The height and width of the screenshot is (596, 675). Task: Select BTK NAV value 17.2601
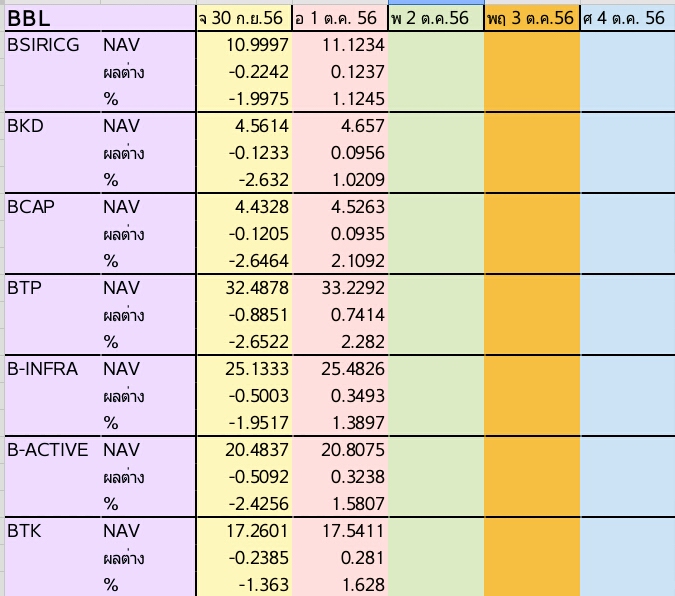tap(244, 531)
